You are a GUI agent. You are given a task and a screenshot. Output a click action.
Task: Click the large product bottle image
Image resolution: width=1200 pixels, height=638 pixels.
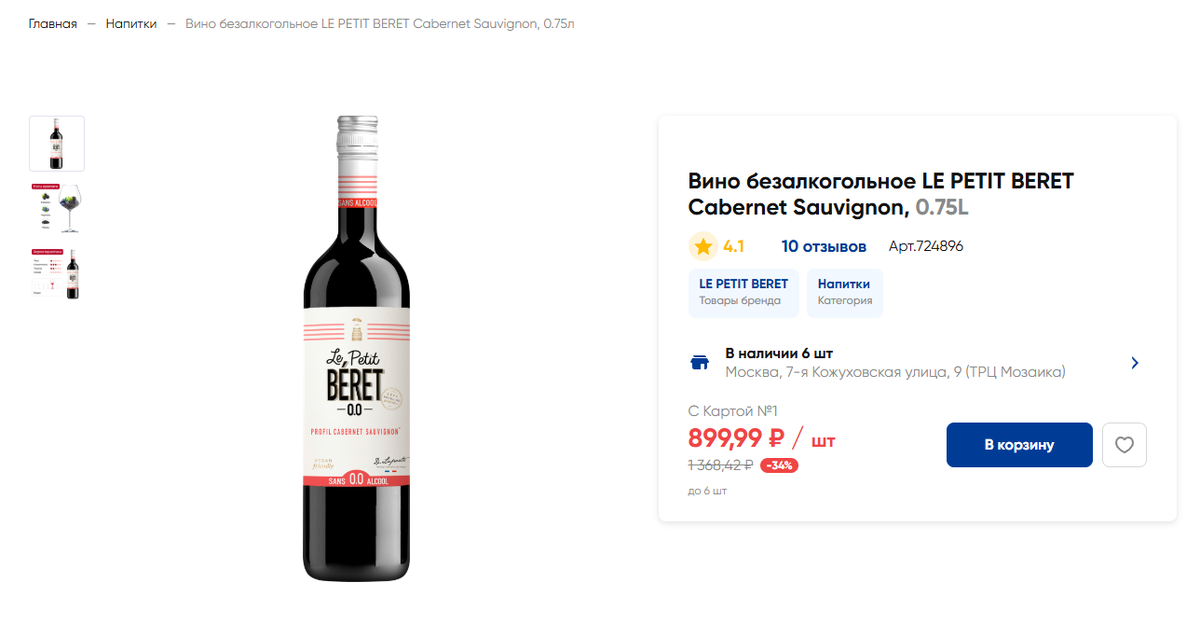(x=357, y=350)
